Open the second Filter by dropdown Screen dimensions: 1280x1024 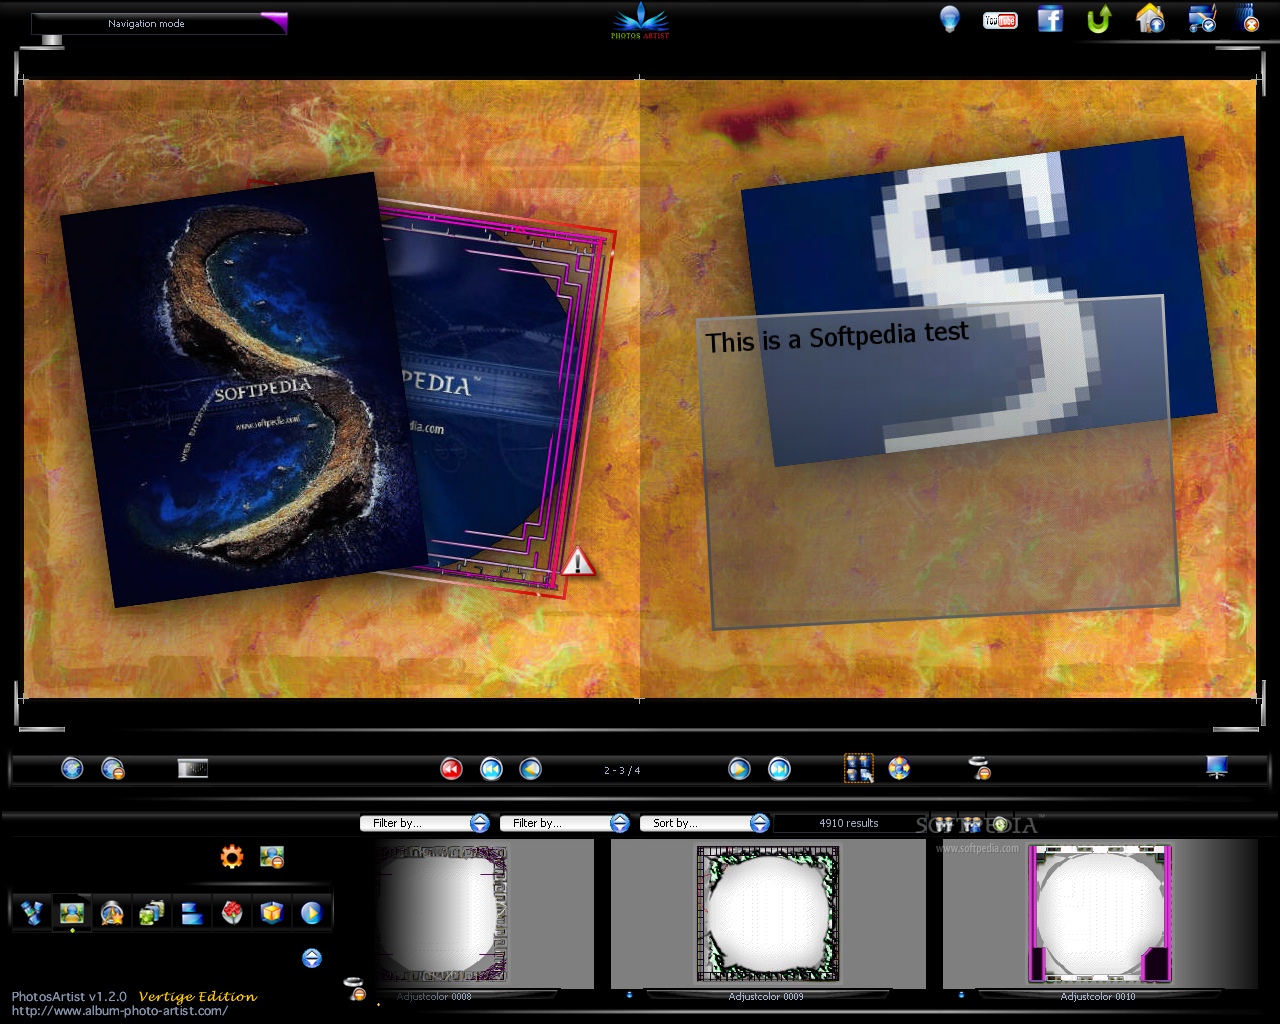pyautogui.click(x=564, y=823)
